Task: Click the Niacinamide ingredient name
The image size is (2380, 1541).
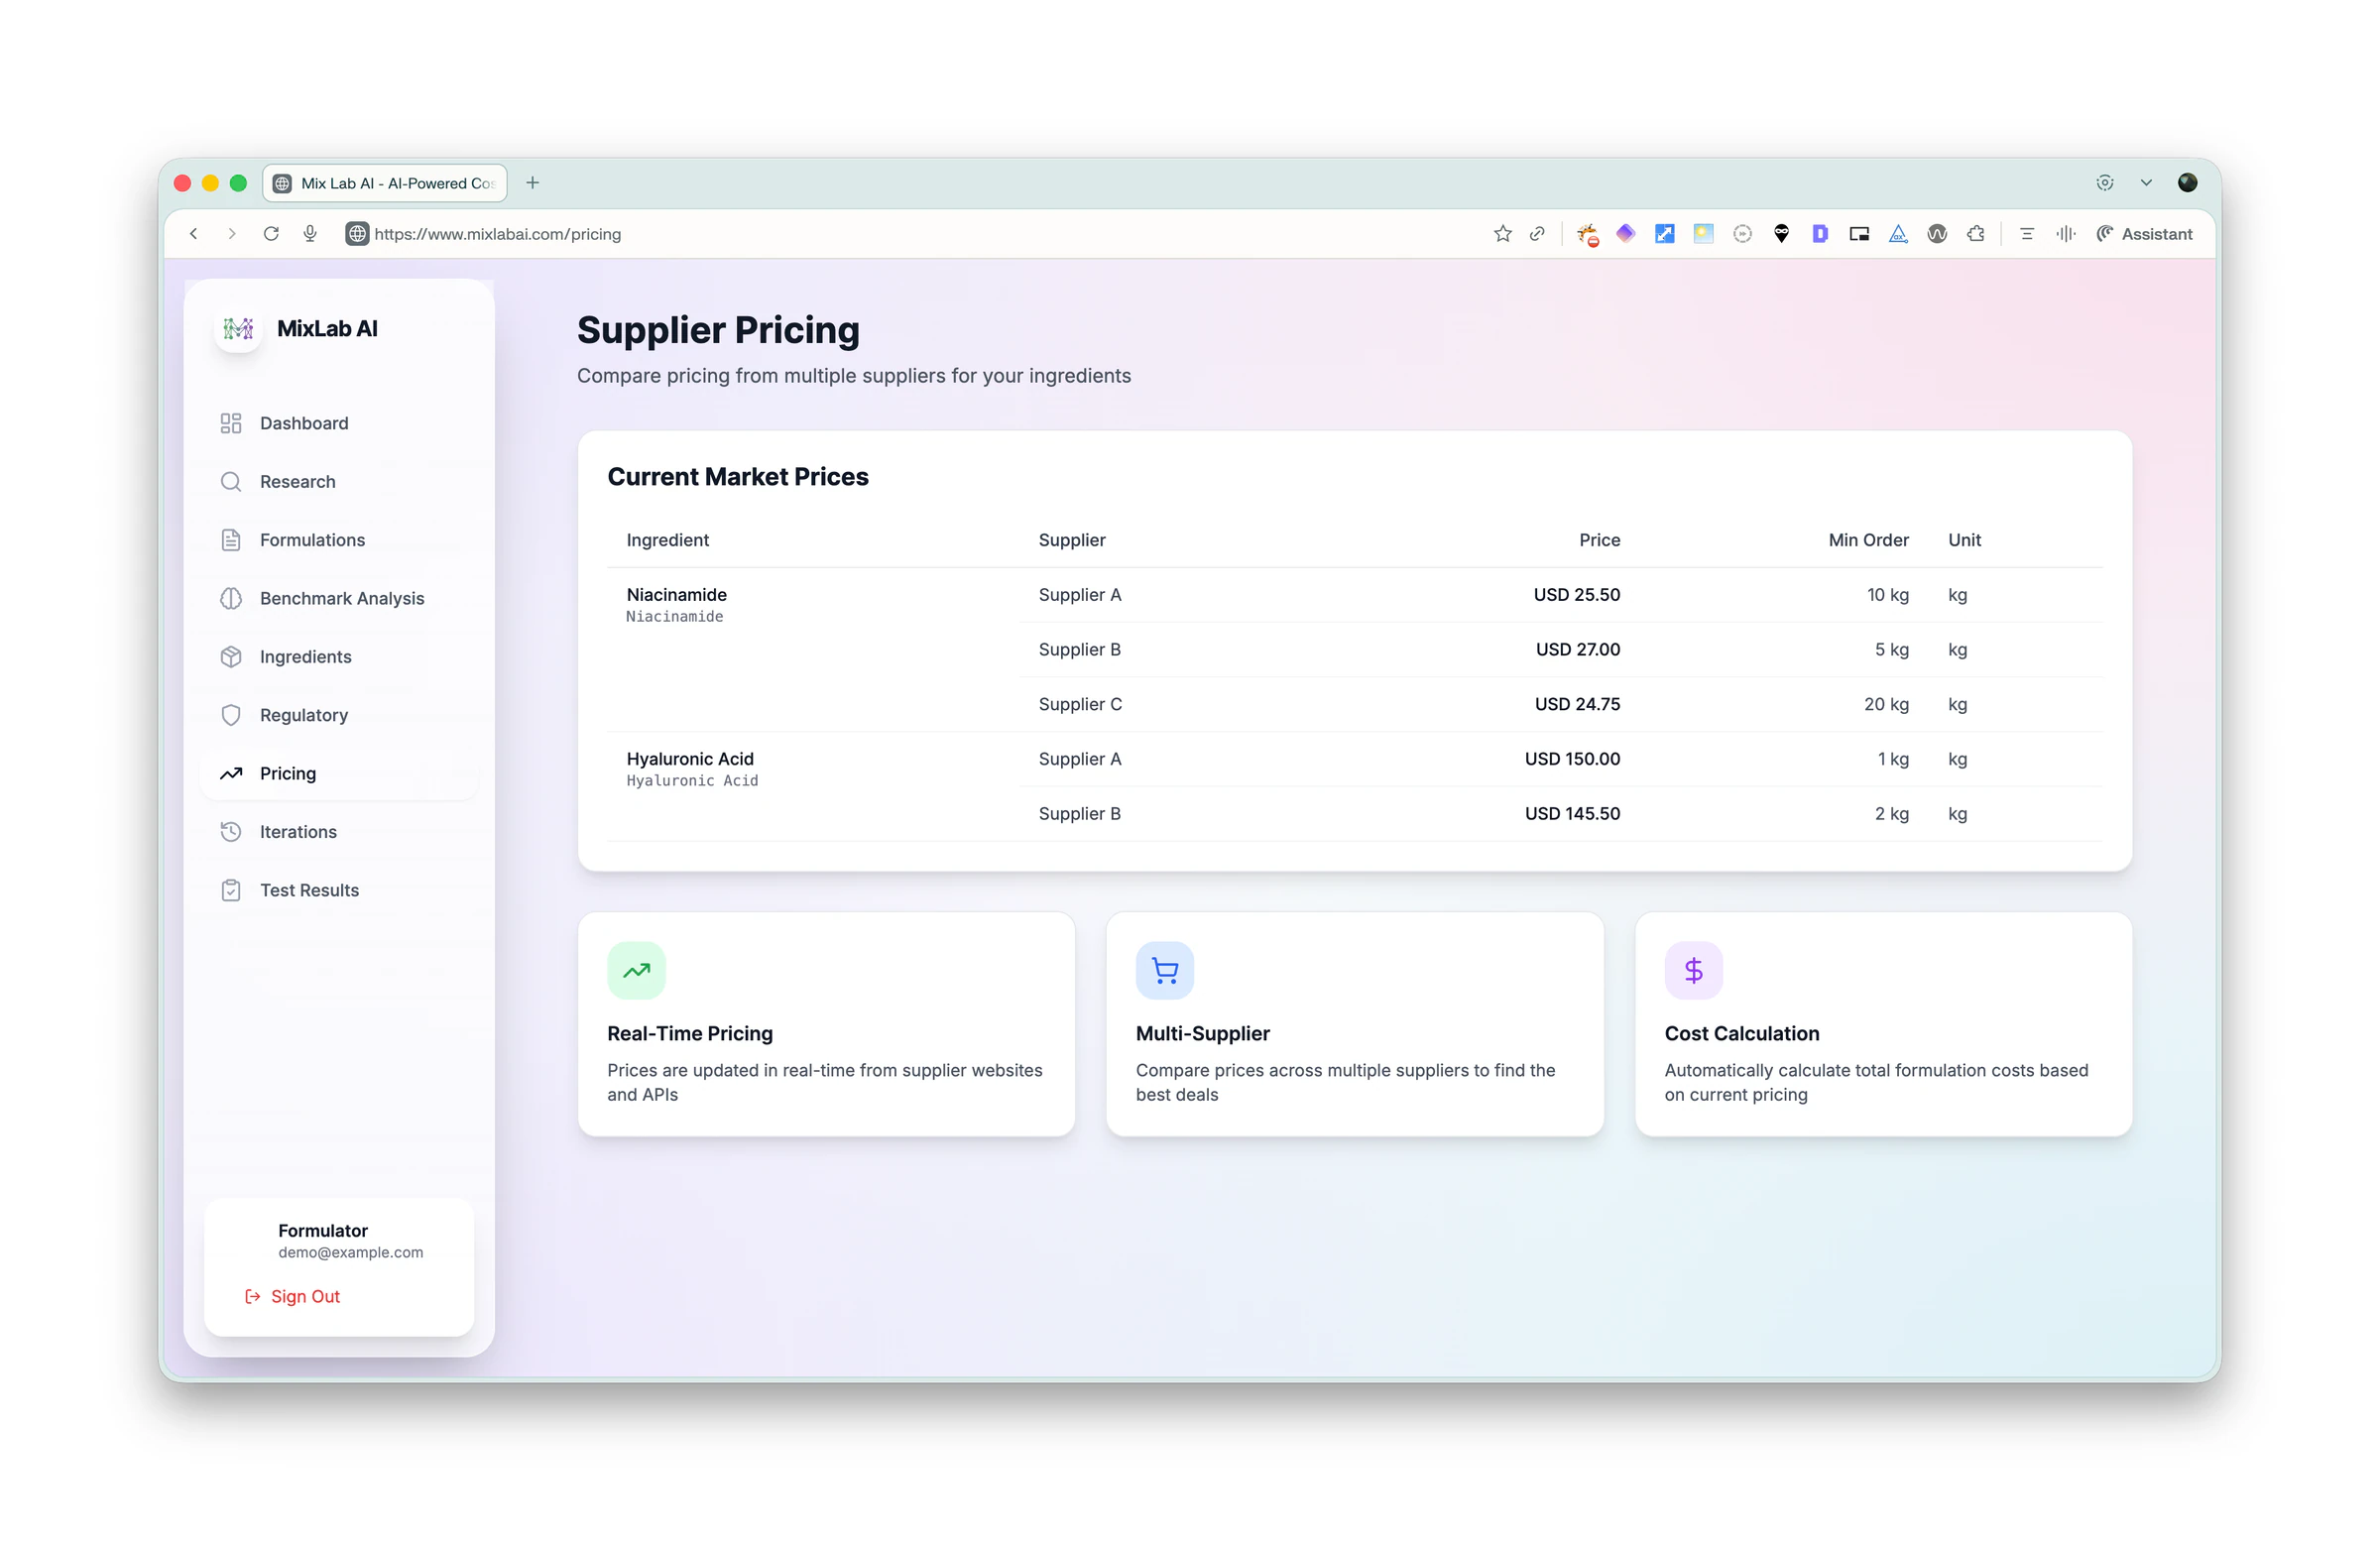Action: click(676, 594)
